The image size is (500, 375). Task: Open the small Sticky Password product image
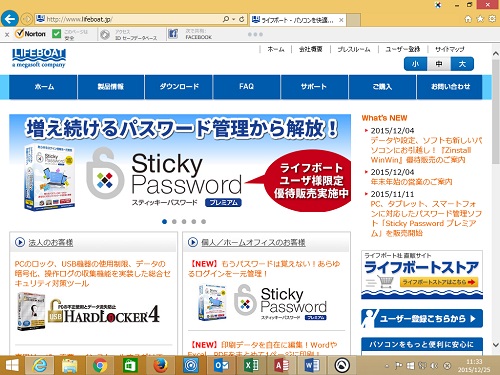coord(262,303)
